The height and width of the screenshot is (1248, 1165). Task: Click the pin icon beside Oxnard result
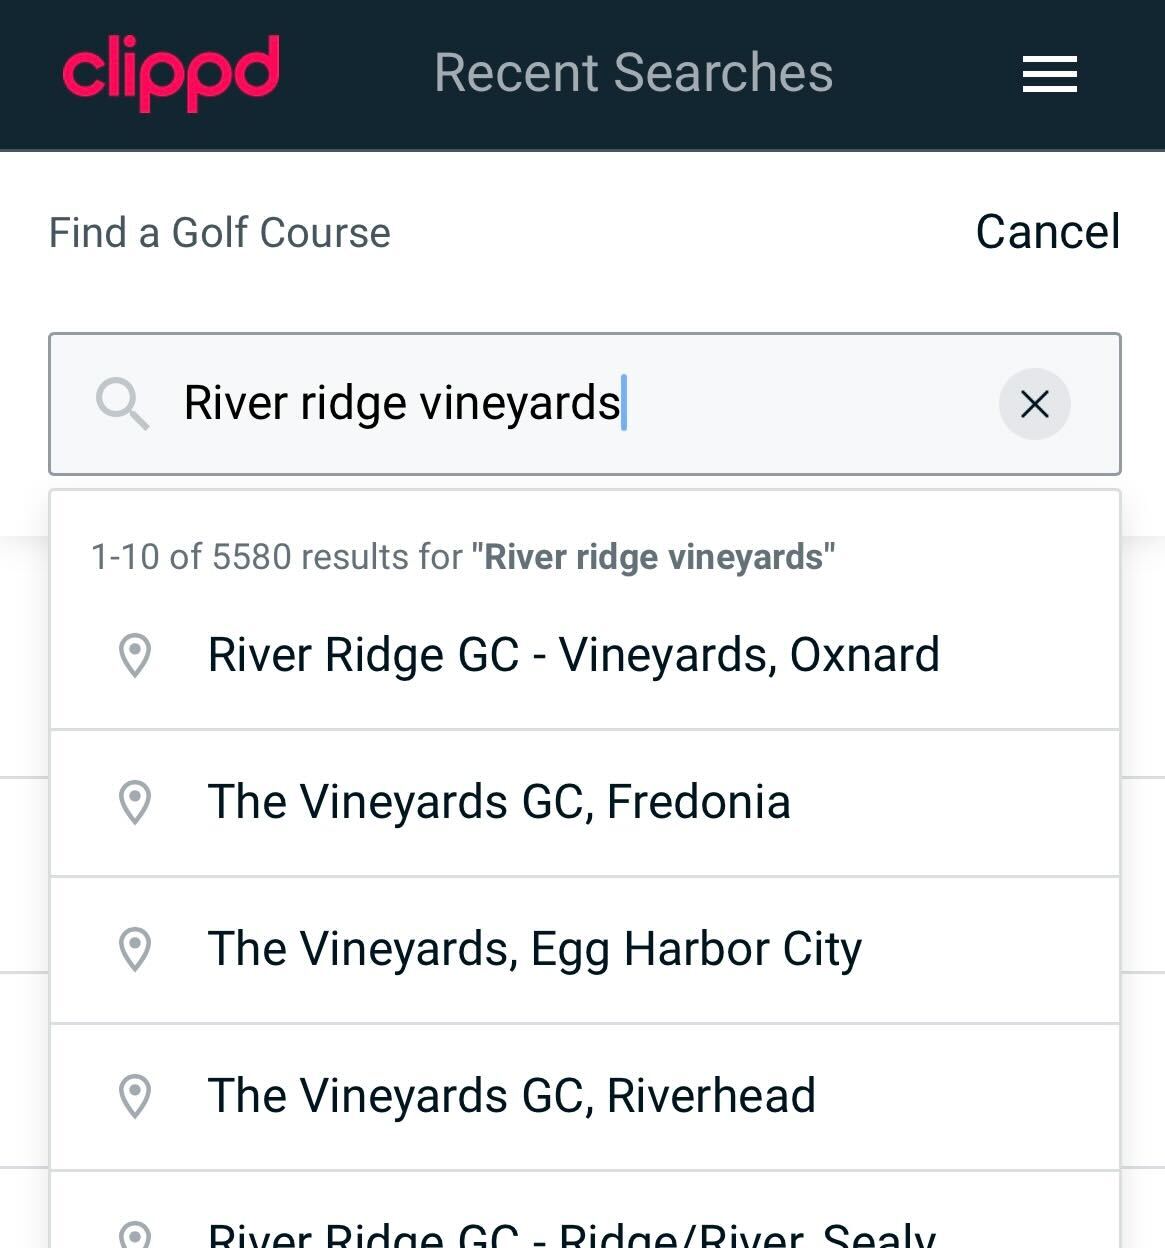point(135,656)
